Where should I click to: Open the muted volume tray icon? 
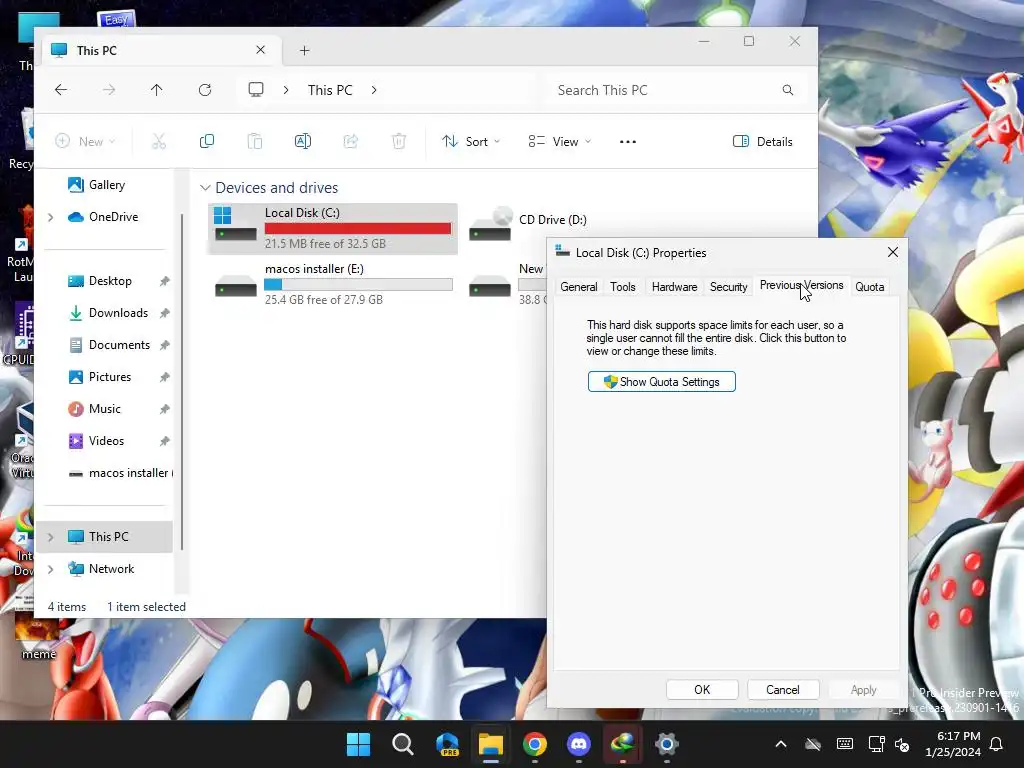903,744
